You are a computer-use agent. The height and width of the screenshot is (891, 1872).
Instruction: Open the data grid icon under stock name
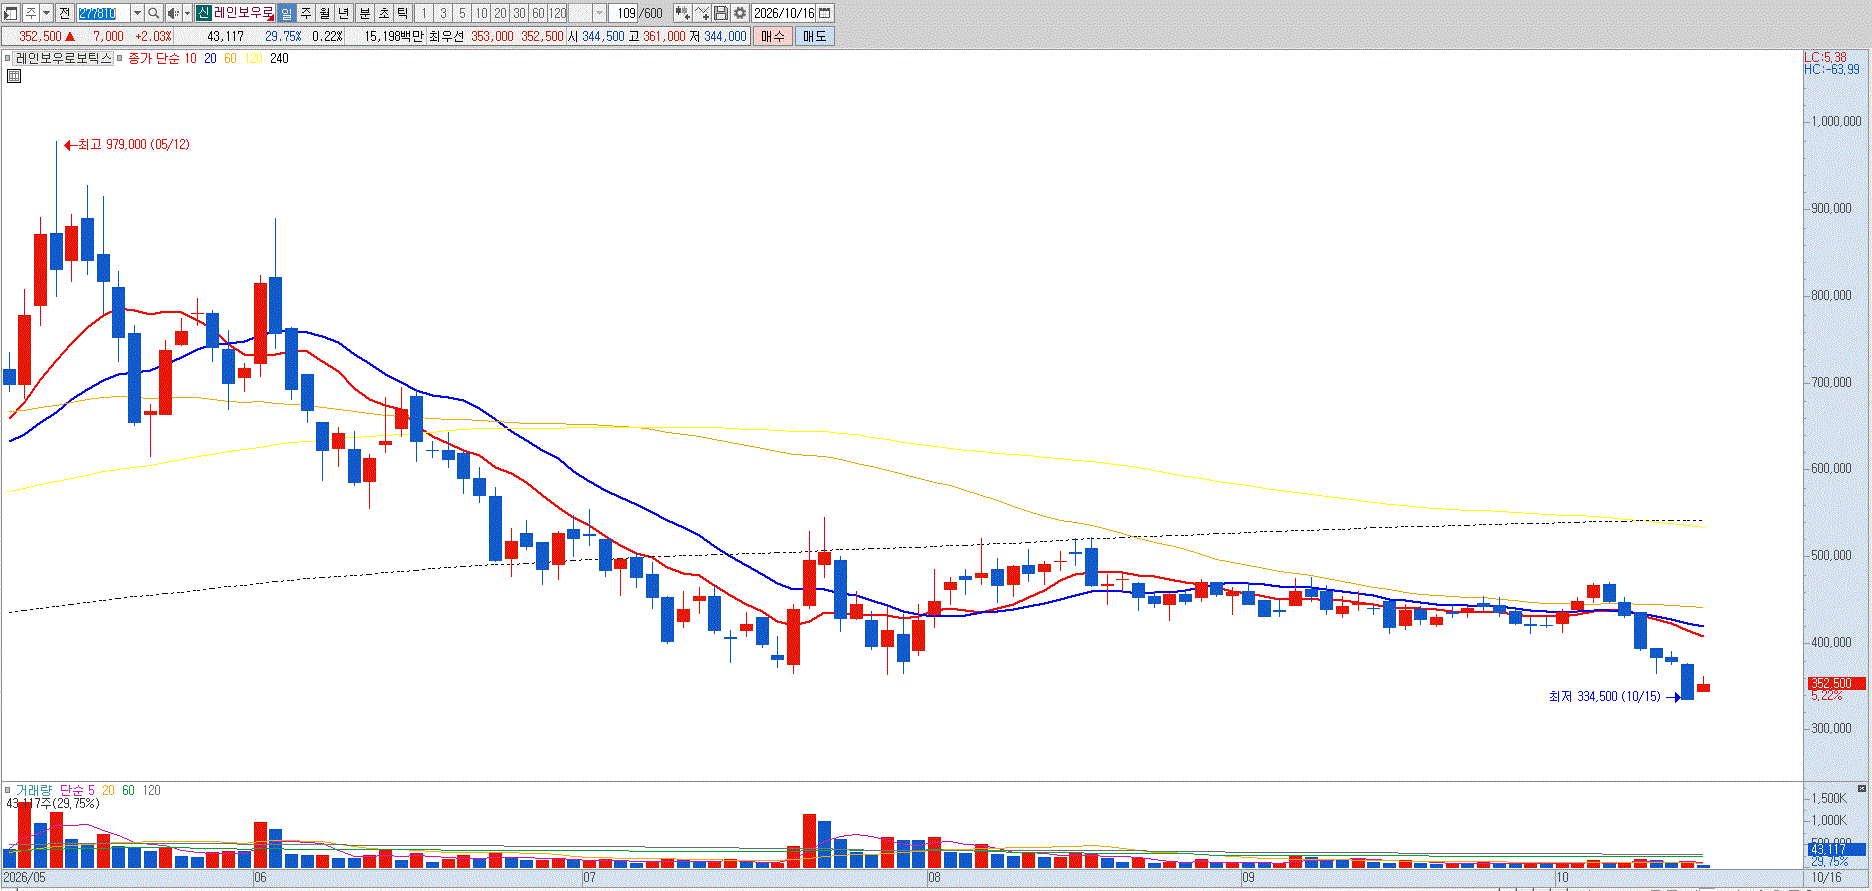click(x=13, y=76)
